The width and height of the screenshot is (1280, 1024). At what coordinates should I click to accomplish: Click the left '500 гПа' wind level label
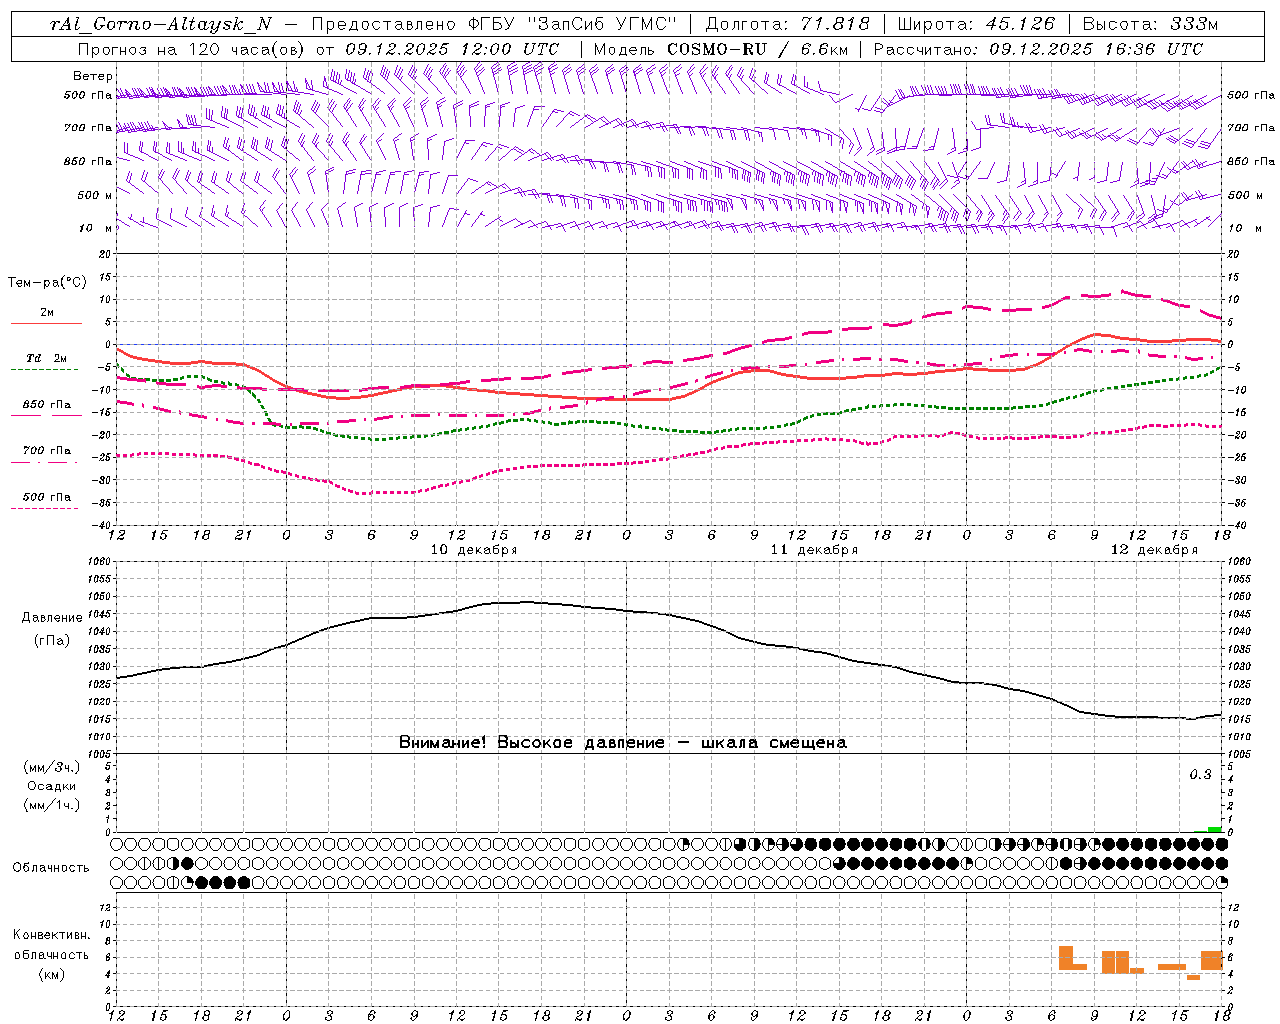point(88,95)
